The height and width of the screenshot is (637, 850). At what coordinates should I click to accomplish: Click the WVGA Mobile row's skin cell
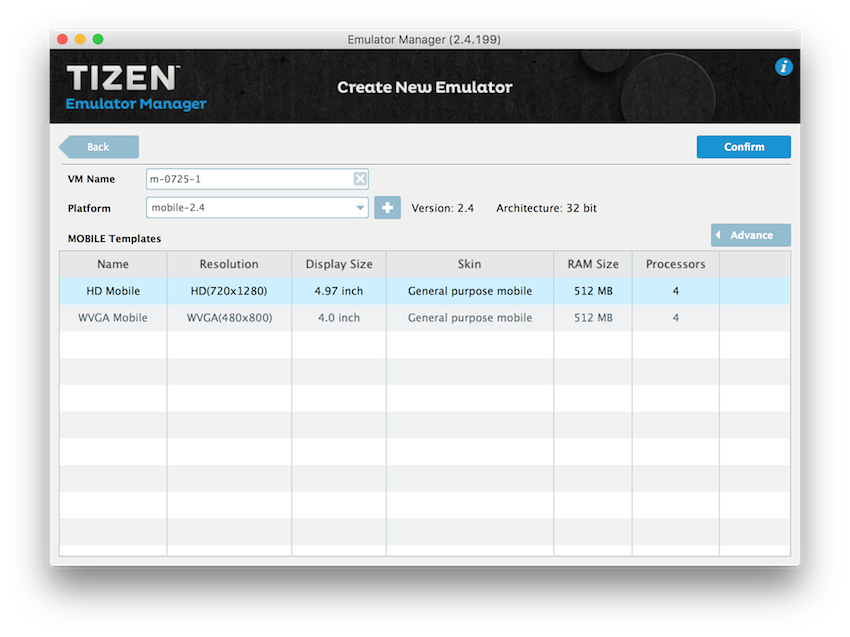470,318
